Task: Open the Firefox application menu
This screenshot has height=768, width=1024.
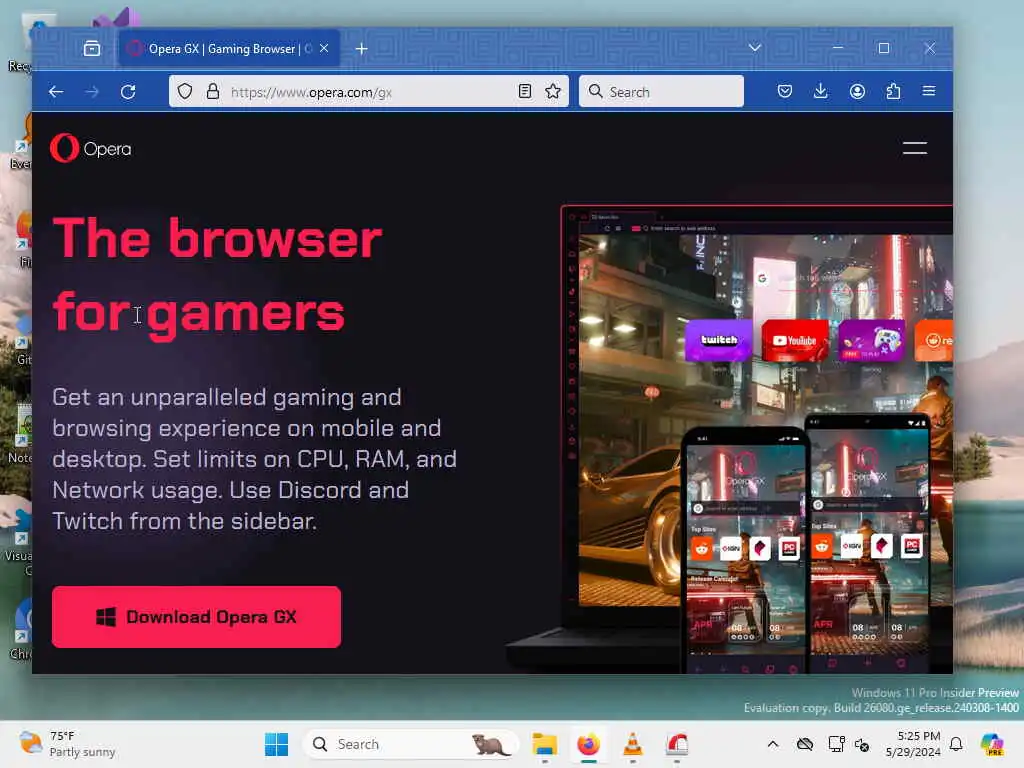Action: pos(929,91)
